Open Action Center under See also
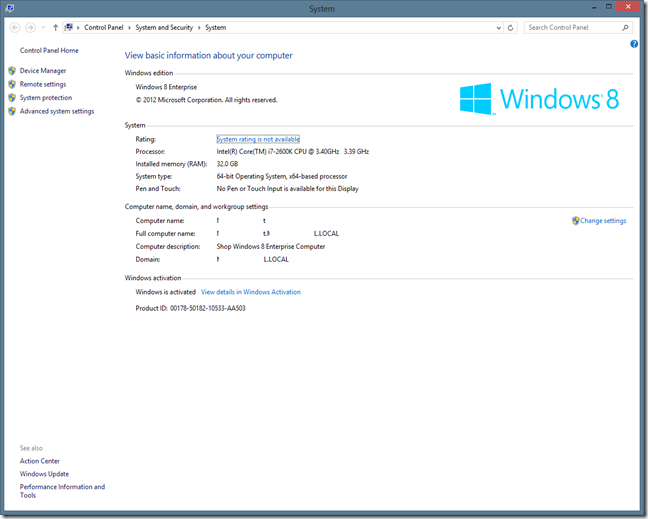Image resolution: width=648 pixels, height=519 pixels. tap(40, 461)
